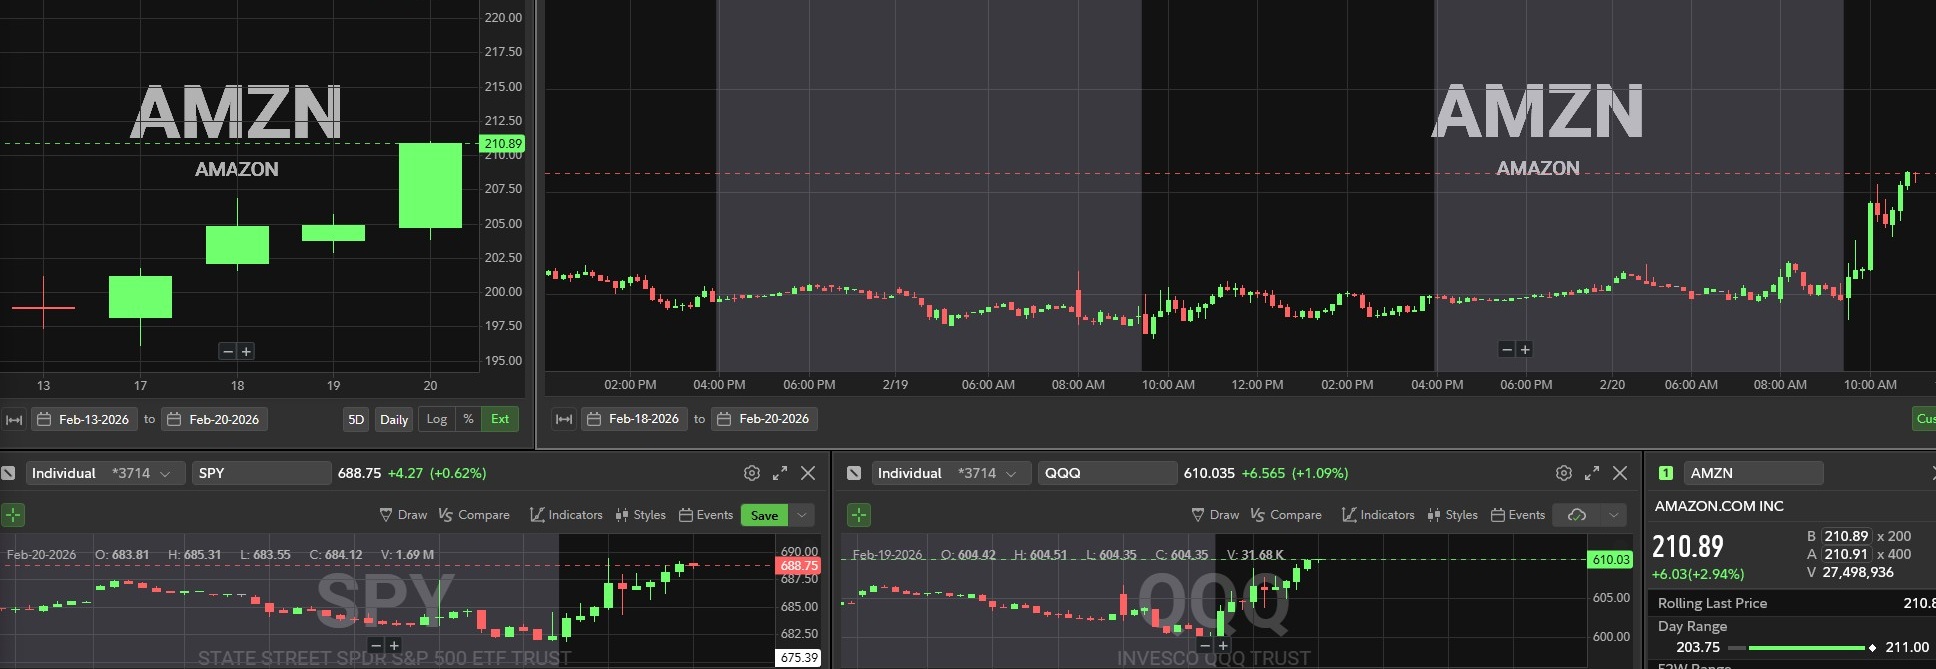Open Feb-20-2026 end date picker on daily chart
The image size is (1936, 669).
tap(215, 419)
